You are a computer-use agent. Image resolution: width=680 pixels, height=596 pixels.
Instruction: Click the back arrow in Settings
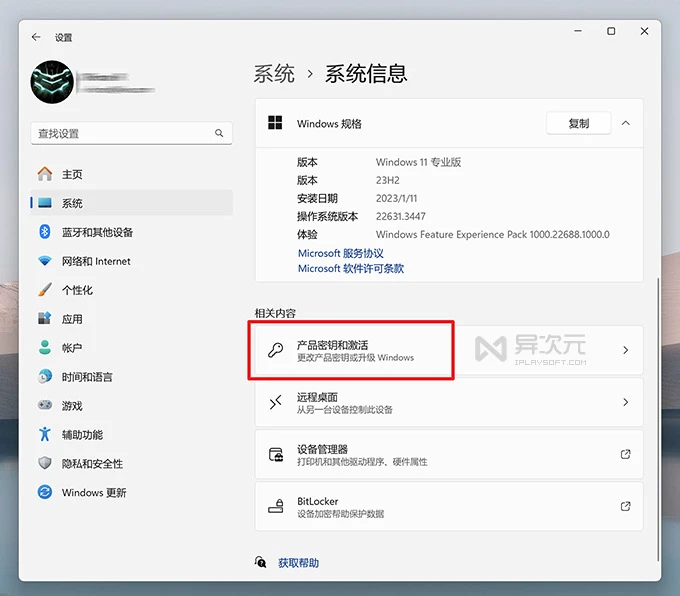coord(36,37)
